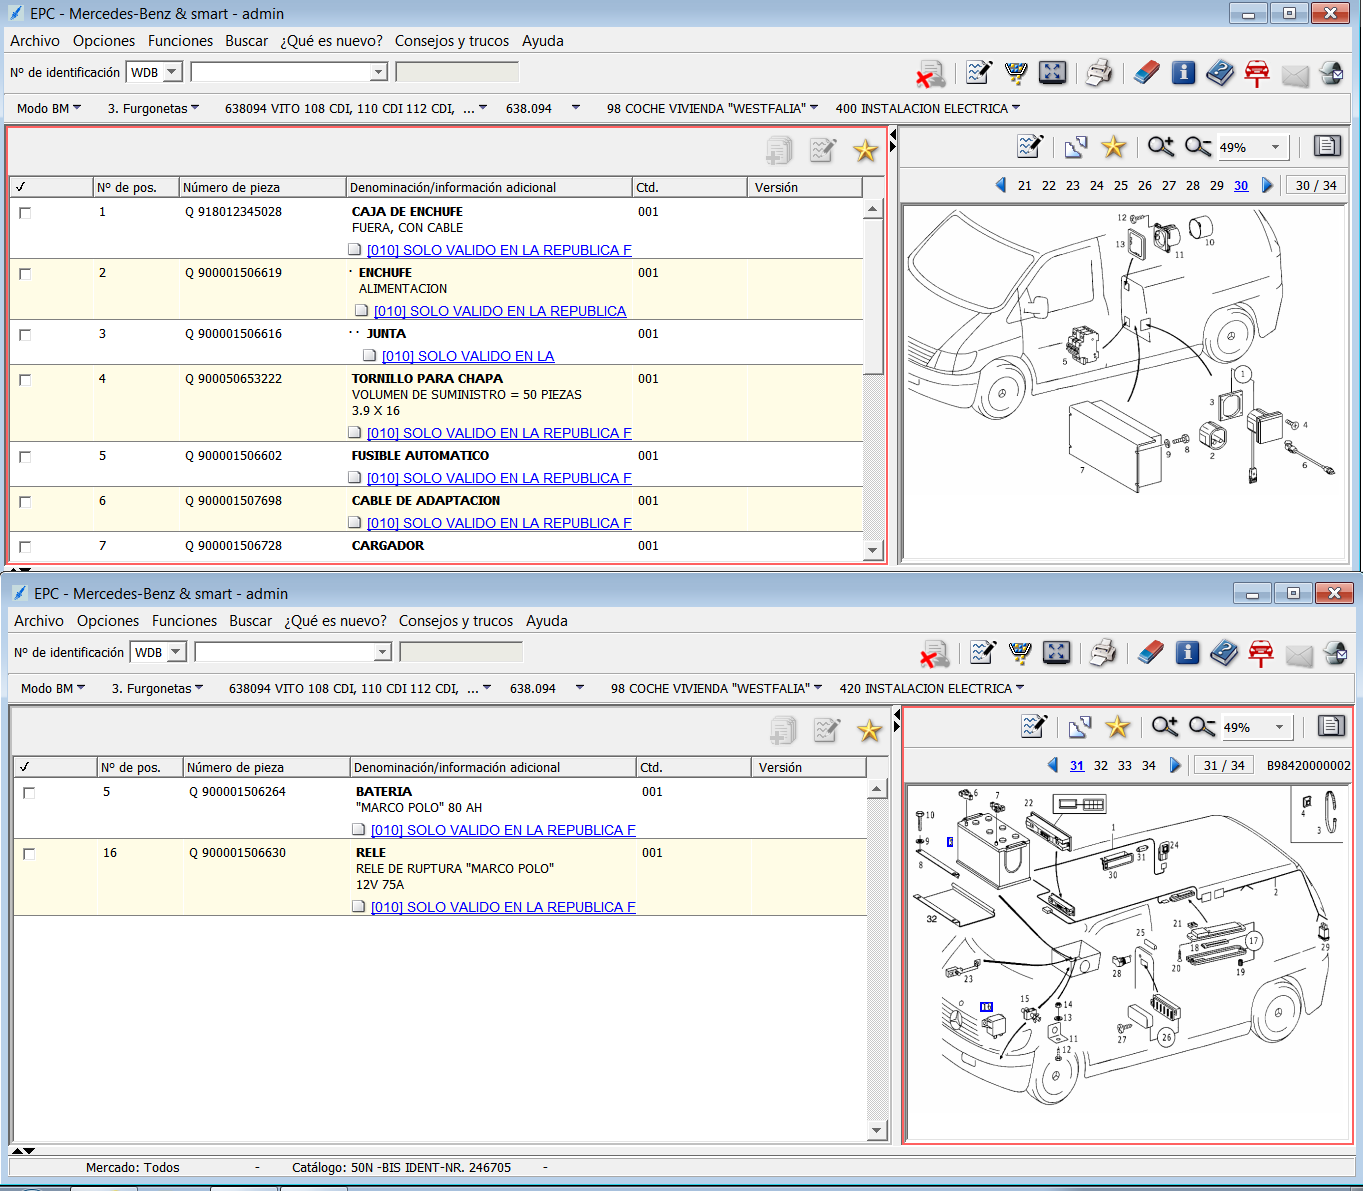
Task: Check the box for position 7 CARGADOR
Action: click(25, 547)
